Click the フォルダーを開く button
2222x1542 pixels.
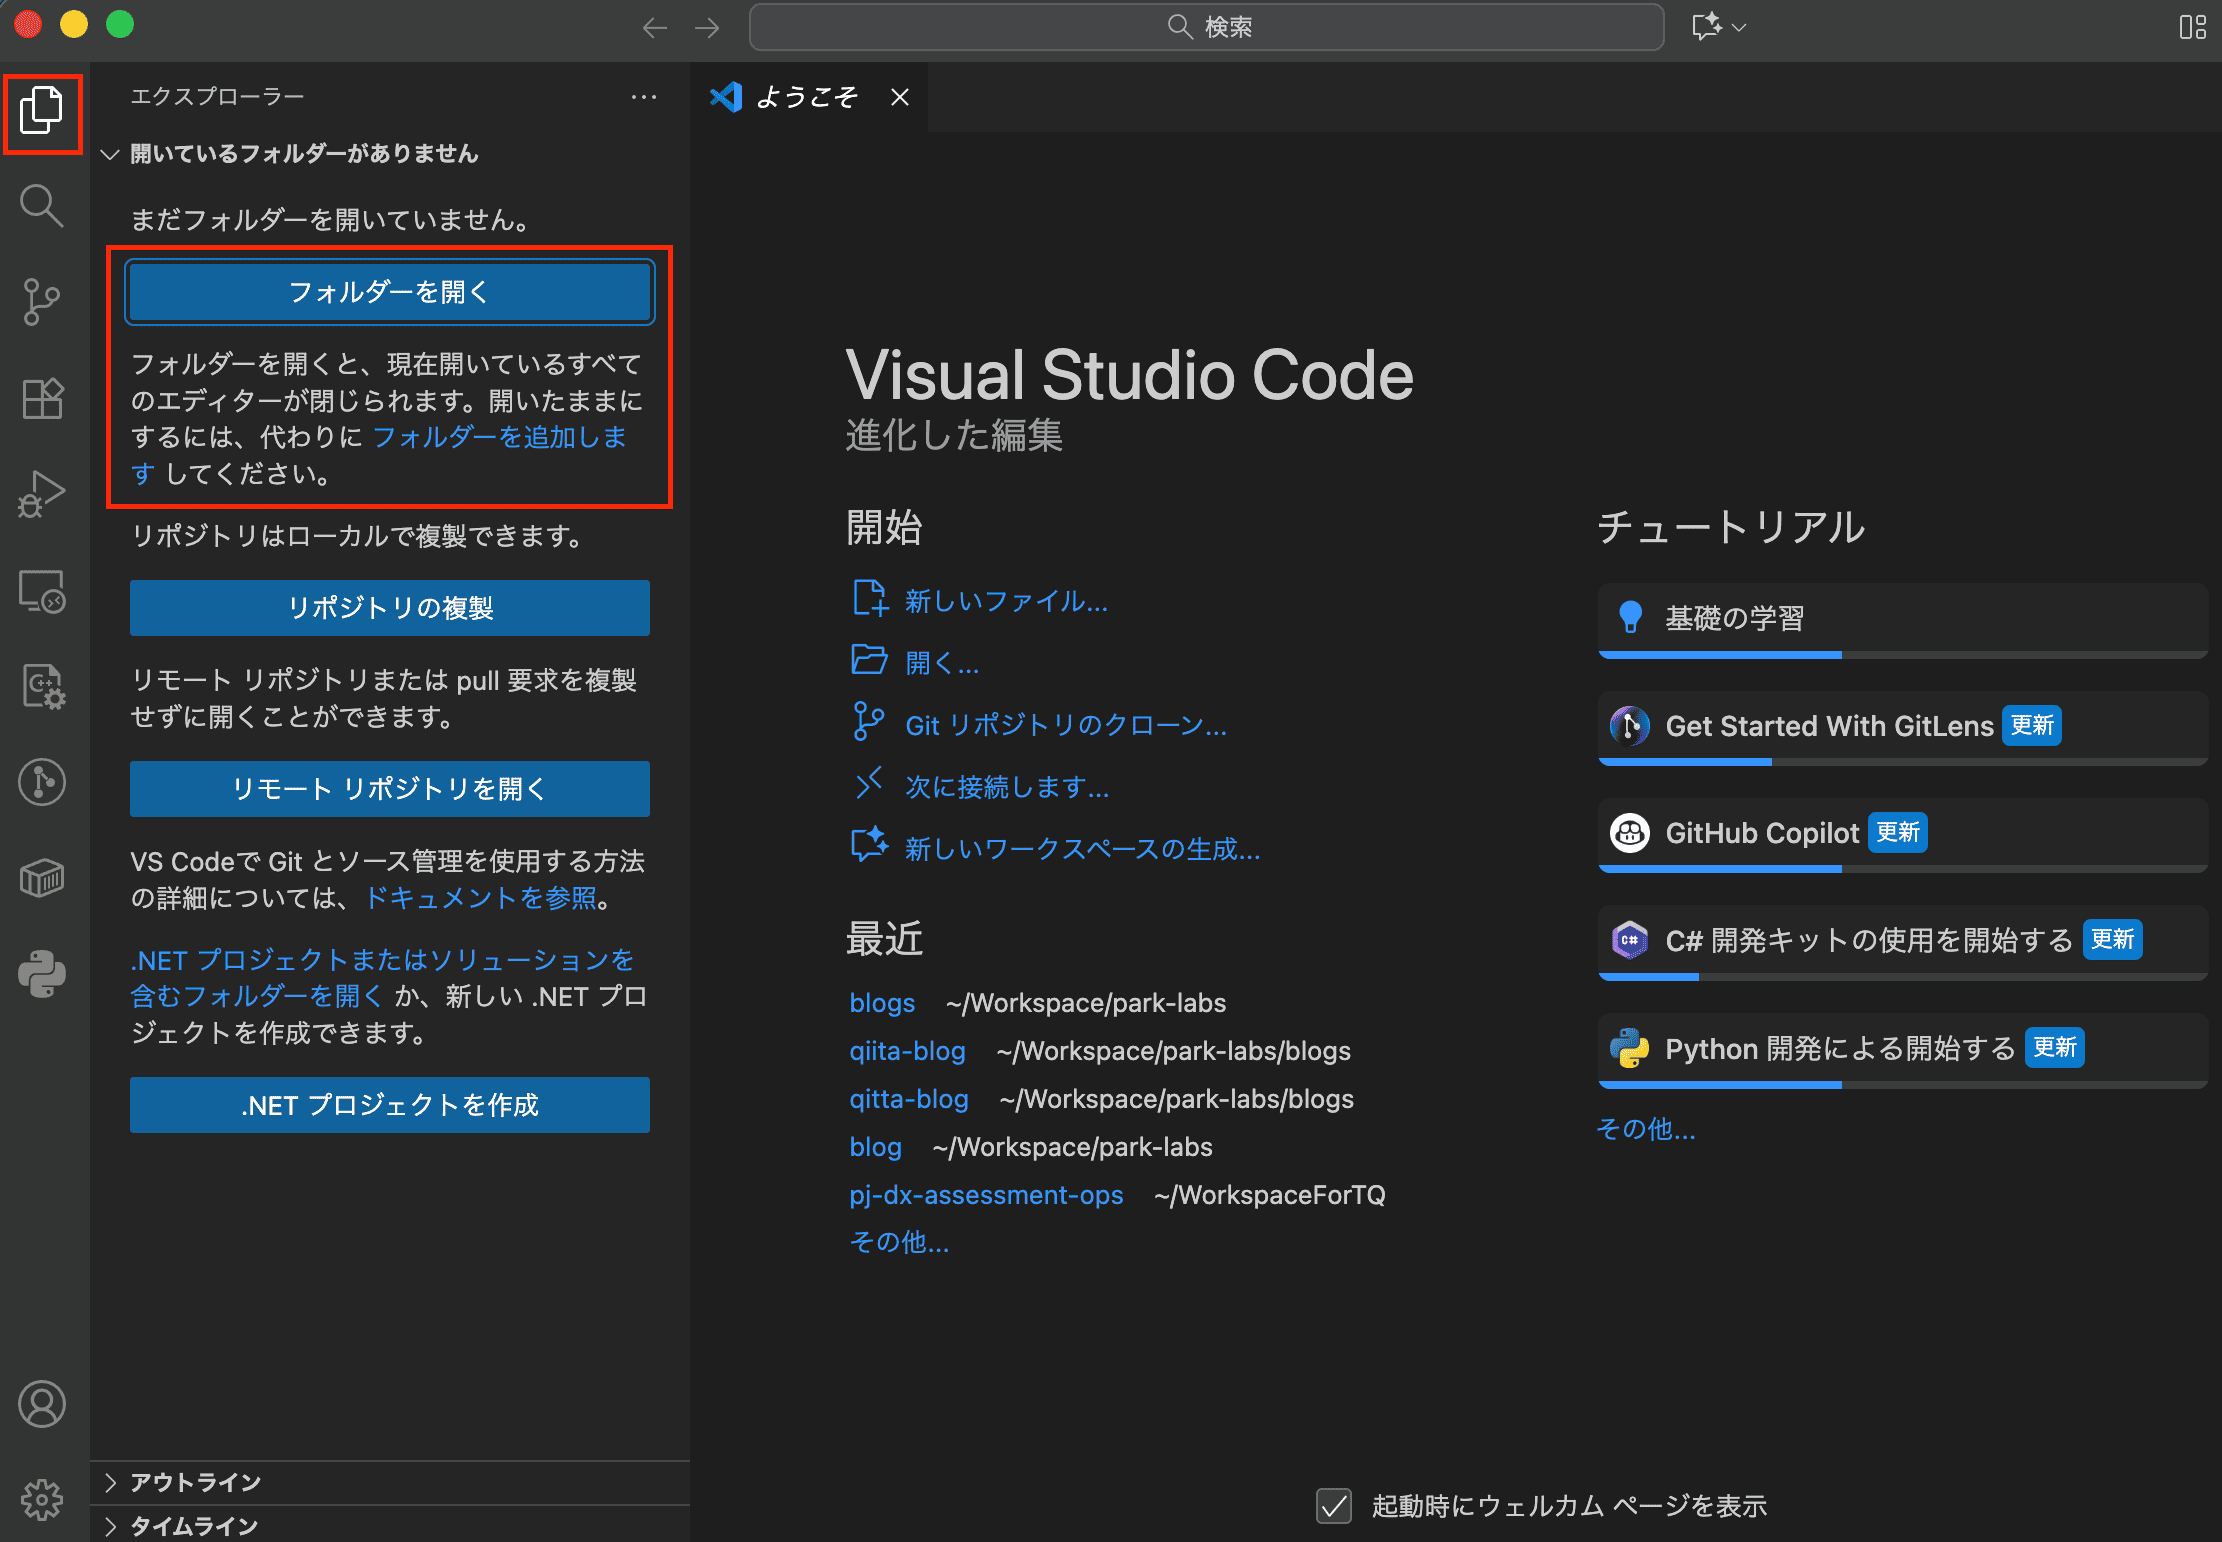point(389,292)
